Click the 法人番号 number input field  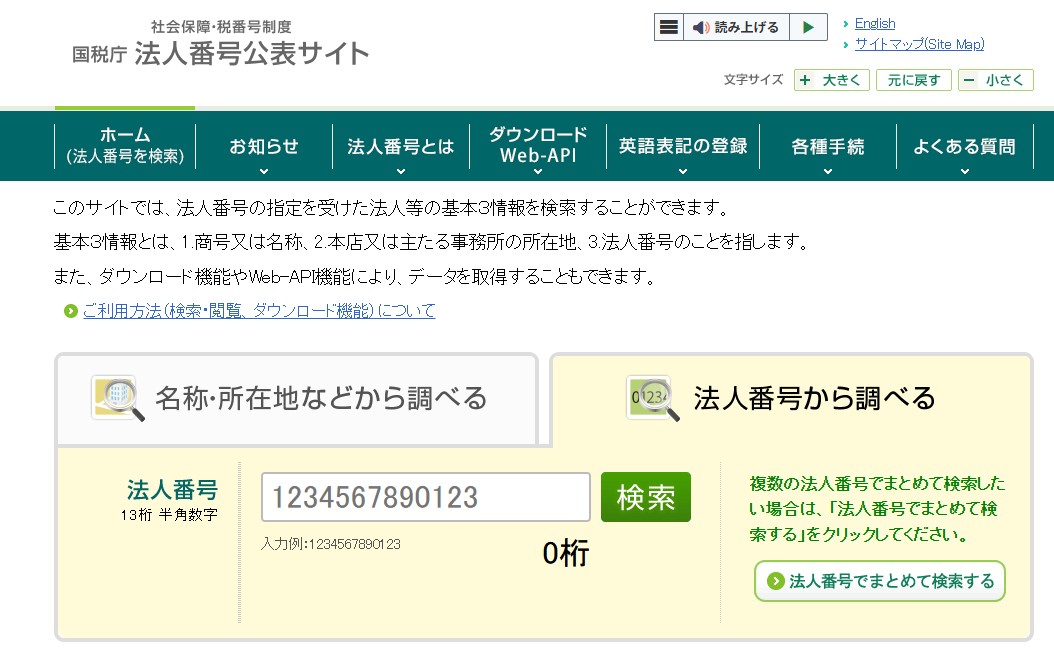425,497
